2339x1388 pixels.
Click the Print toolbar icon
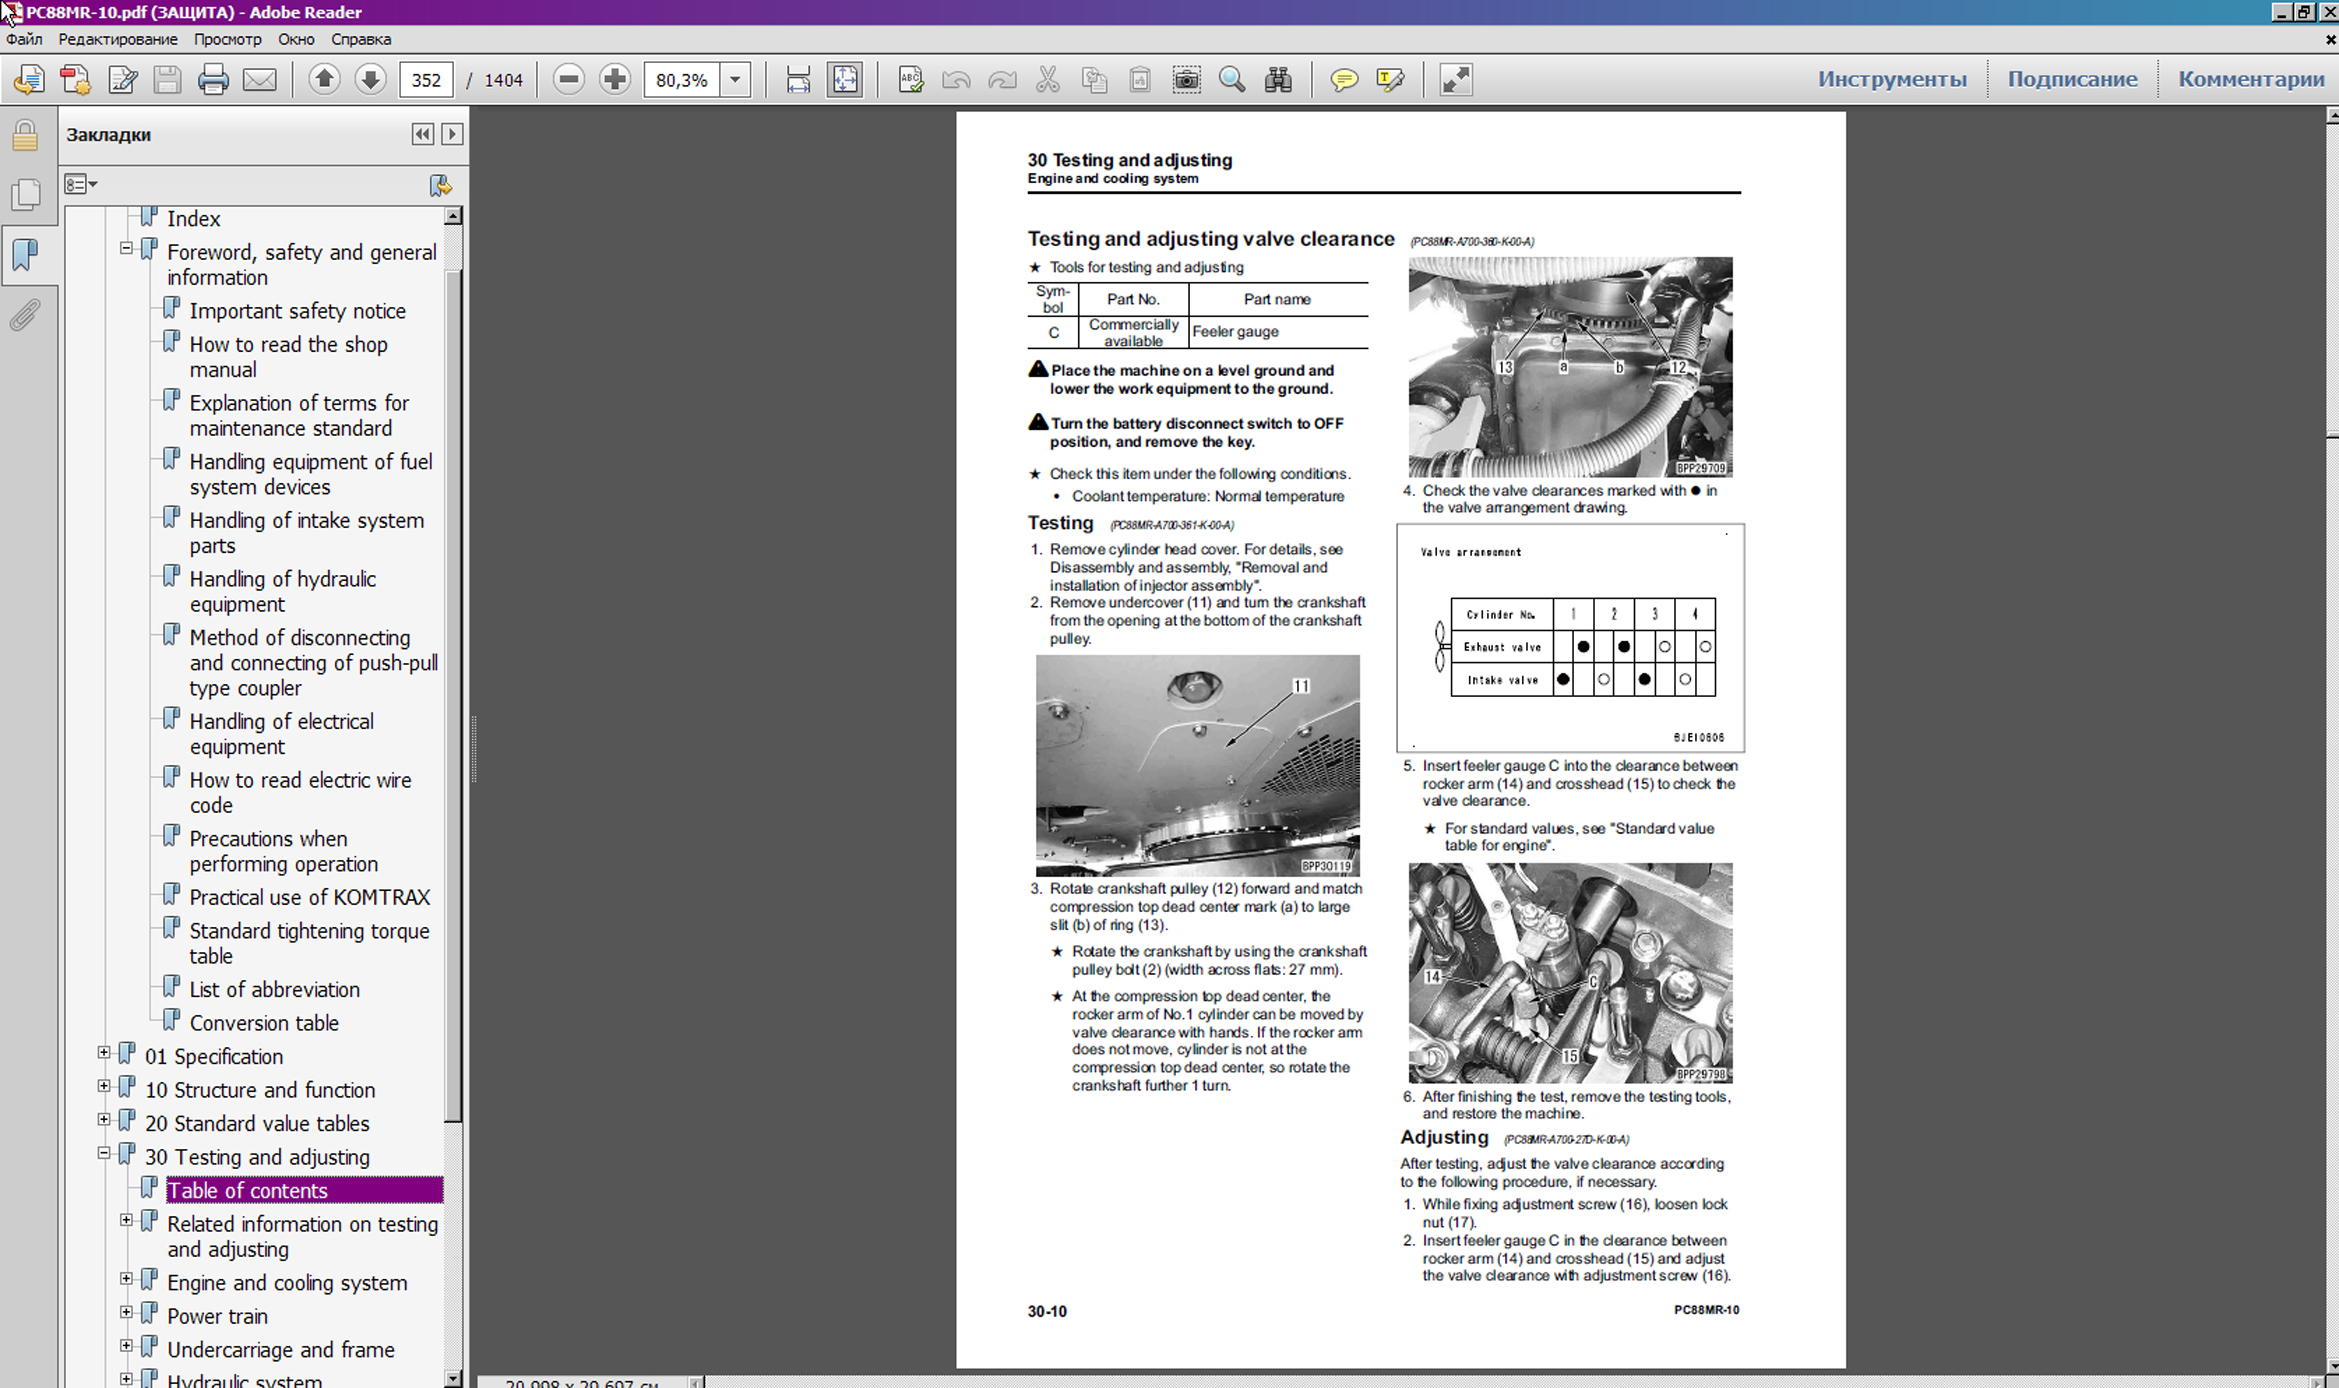tap(213, 80)
